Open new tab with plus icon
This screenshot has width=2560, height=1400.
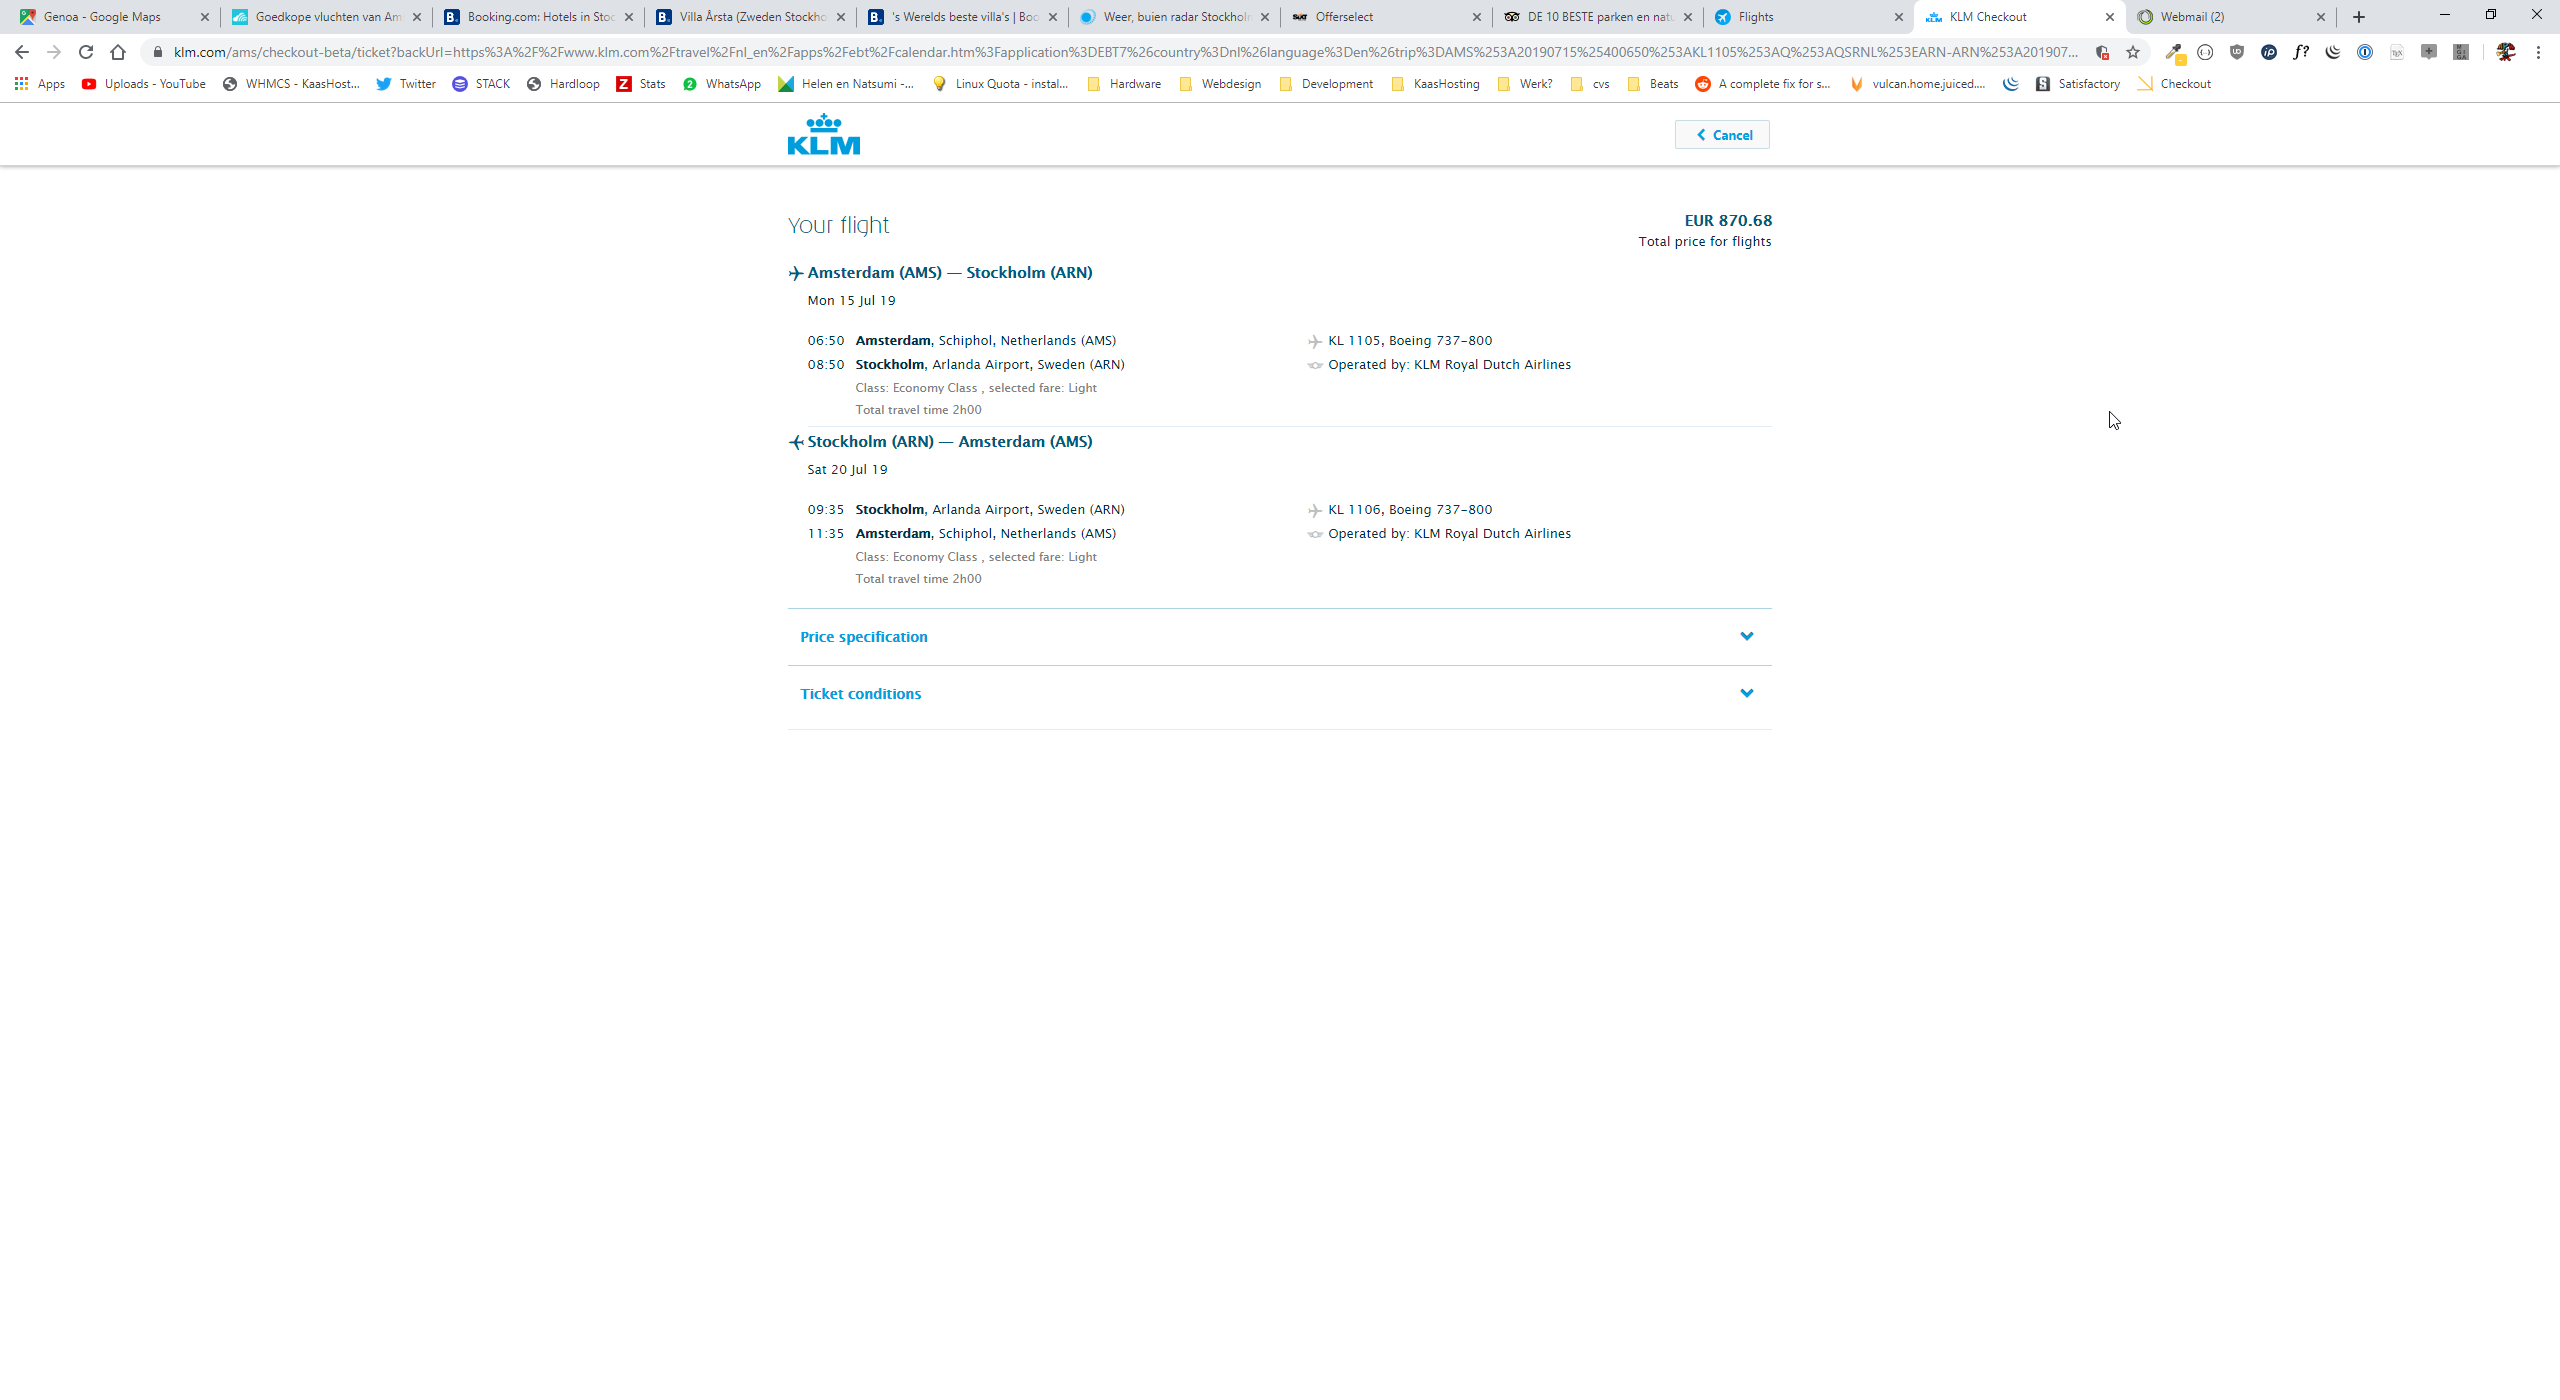click(2359, 17)
